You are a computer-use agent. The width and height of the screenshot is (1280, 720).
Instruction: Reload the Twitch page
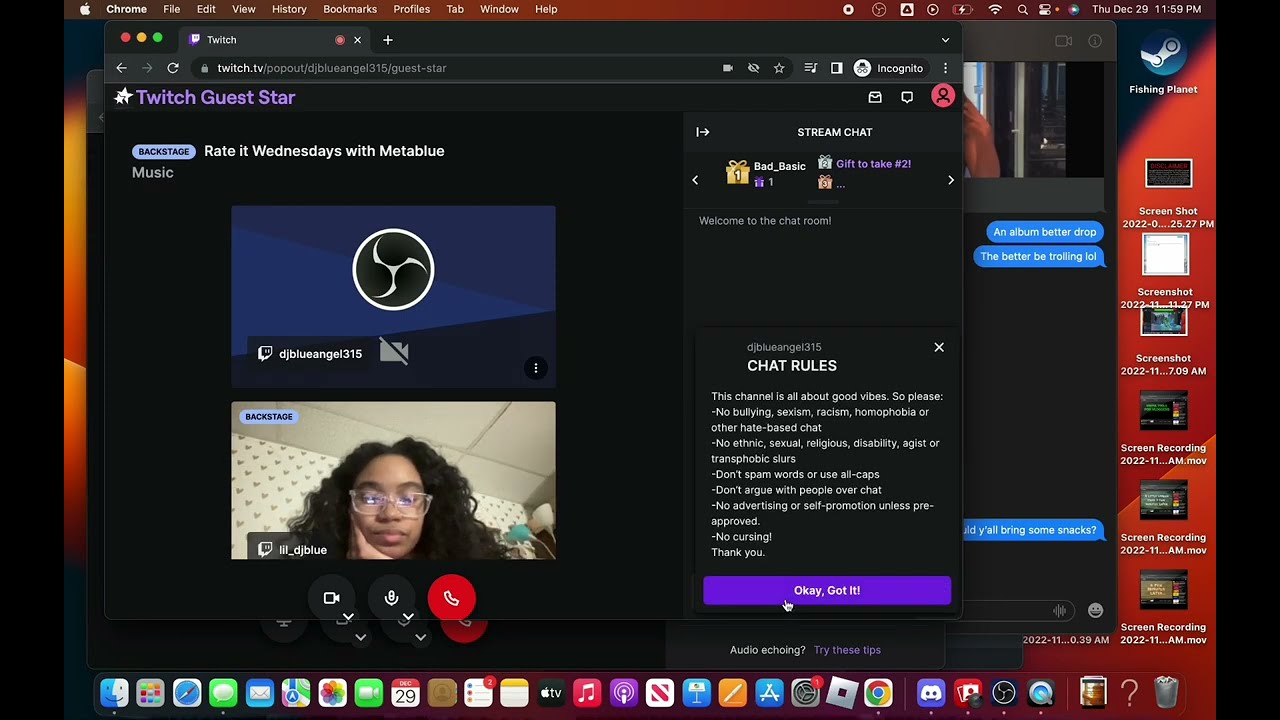pos(173,68)
